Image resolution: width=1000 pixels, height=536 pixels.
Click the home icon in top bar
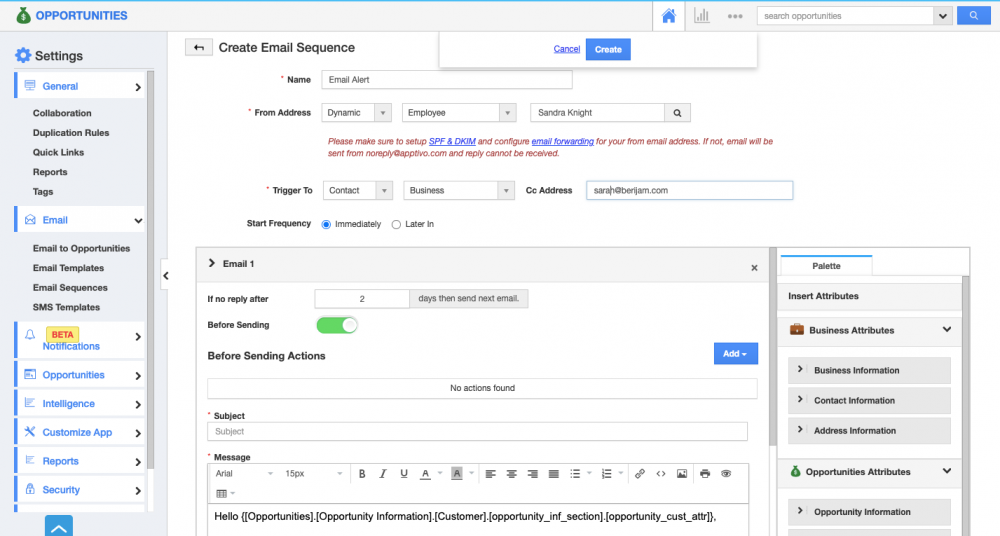(669, 16)
